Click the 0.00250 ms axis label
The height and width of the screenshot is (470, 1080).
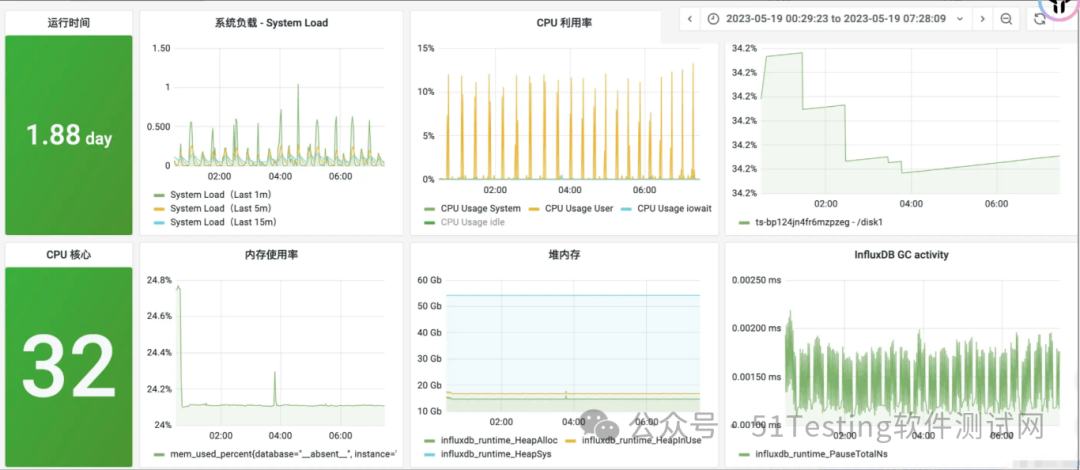[756, 280]
